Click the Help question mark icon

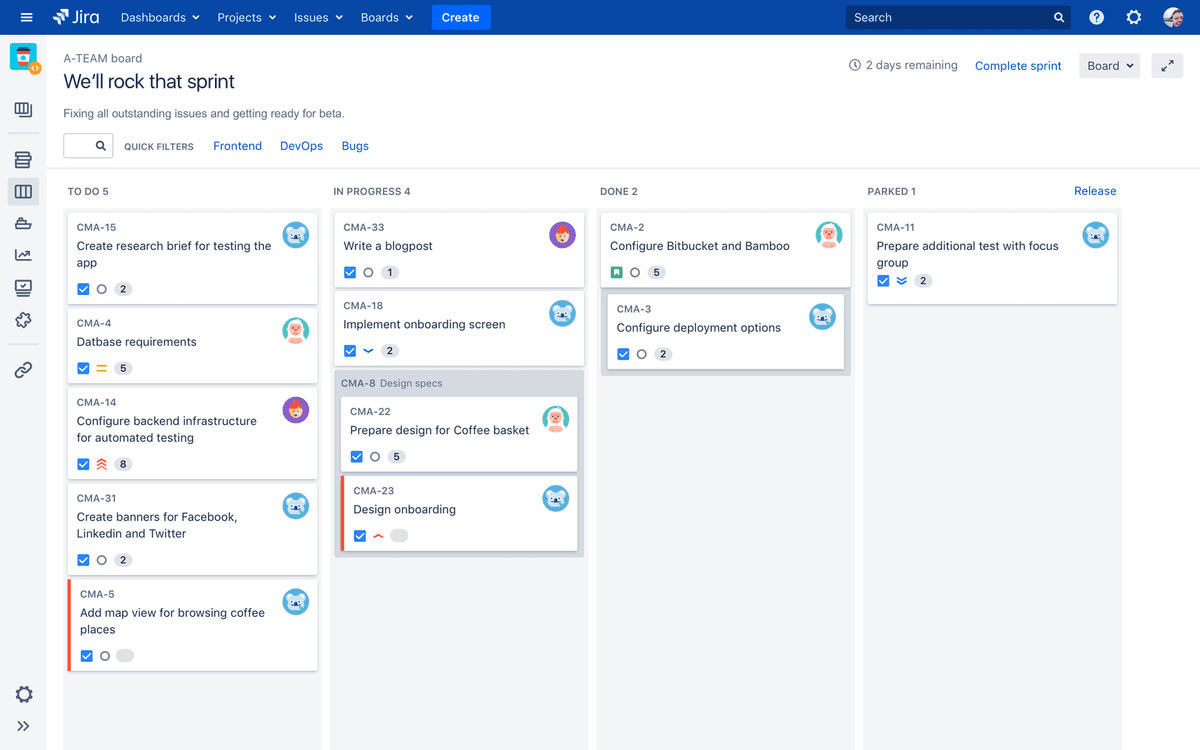(1097, 17)
